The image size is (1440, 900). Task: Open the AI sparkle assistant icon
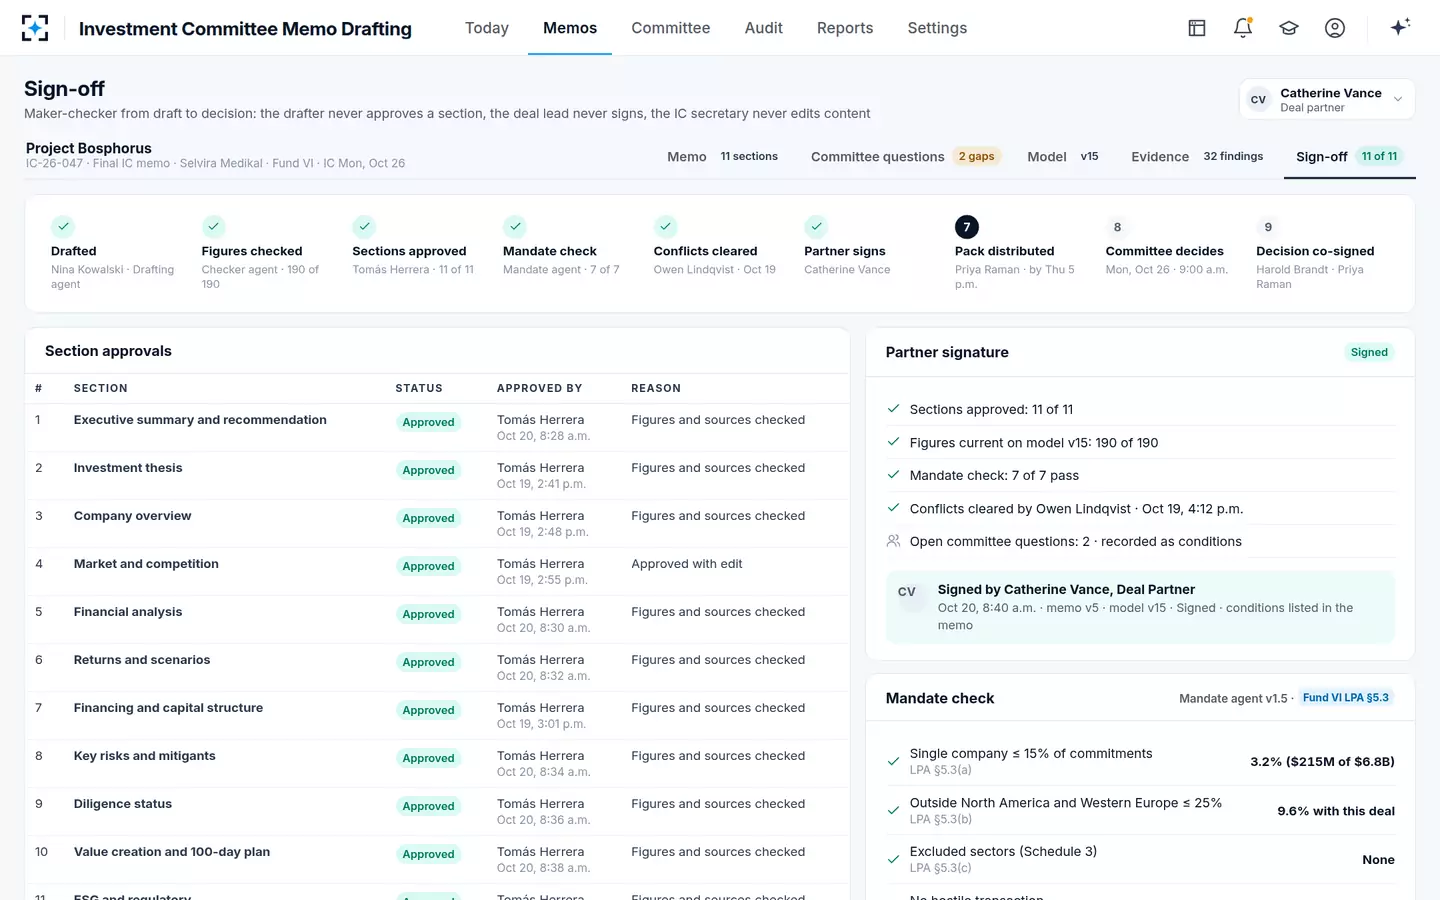tap(1400, 27)
